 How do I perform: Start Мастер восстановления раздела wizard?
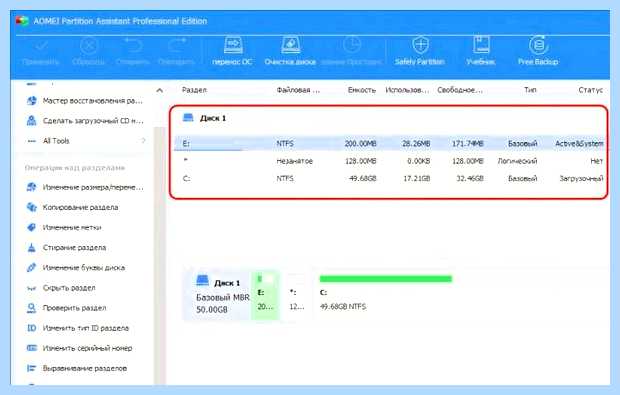pyautogui.click(x=84, y=101)
